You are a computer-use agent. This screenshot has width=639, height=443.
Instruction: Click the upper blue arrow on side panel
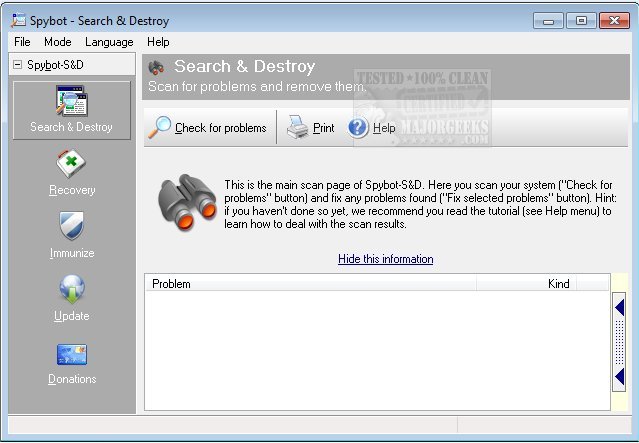[x=619, y=308]
